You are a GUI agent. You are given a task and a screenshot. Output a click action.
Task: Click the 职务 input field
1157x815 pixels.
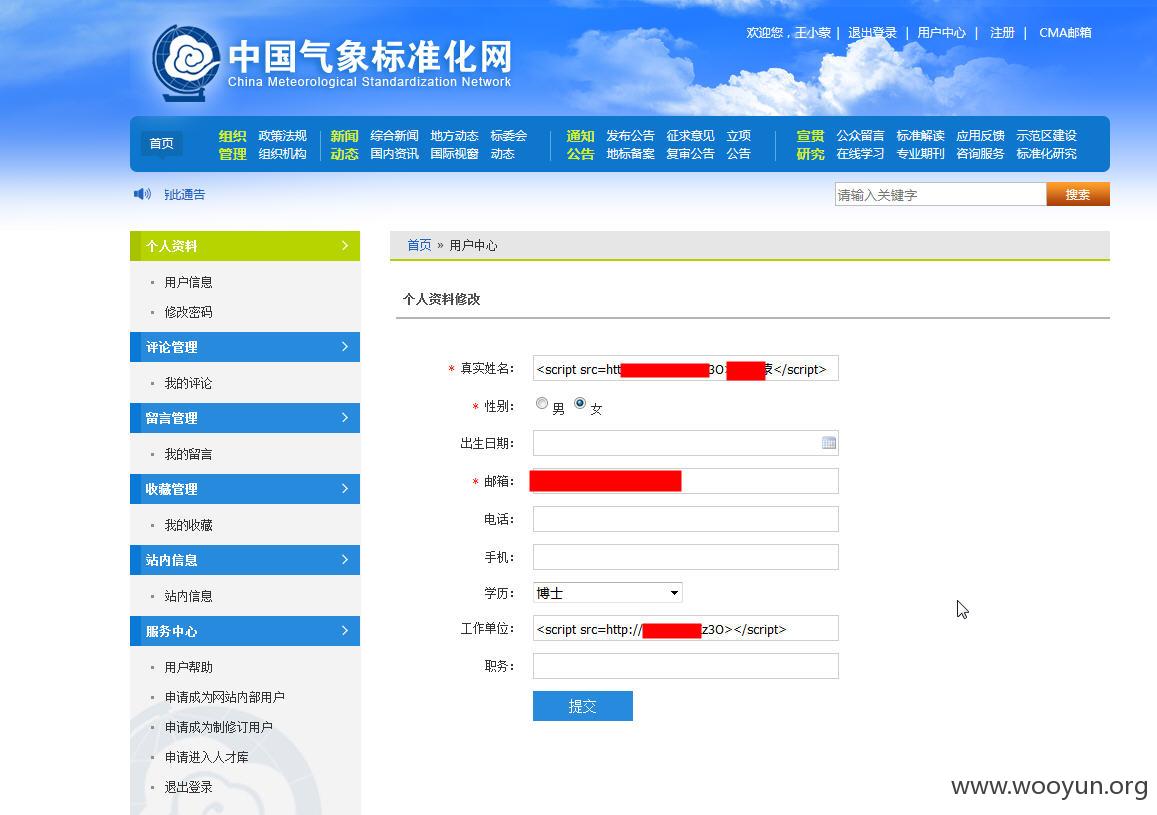coord(685,666)
